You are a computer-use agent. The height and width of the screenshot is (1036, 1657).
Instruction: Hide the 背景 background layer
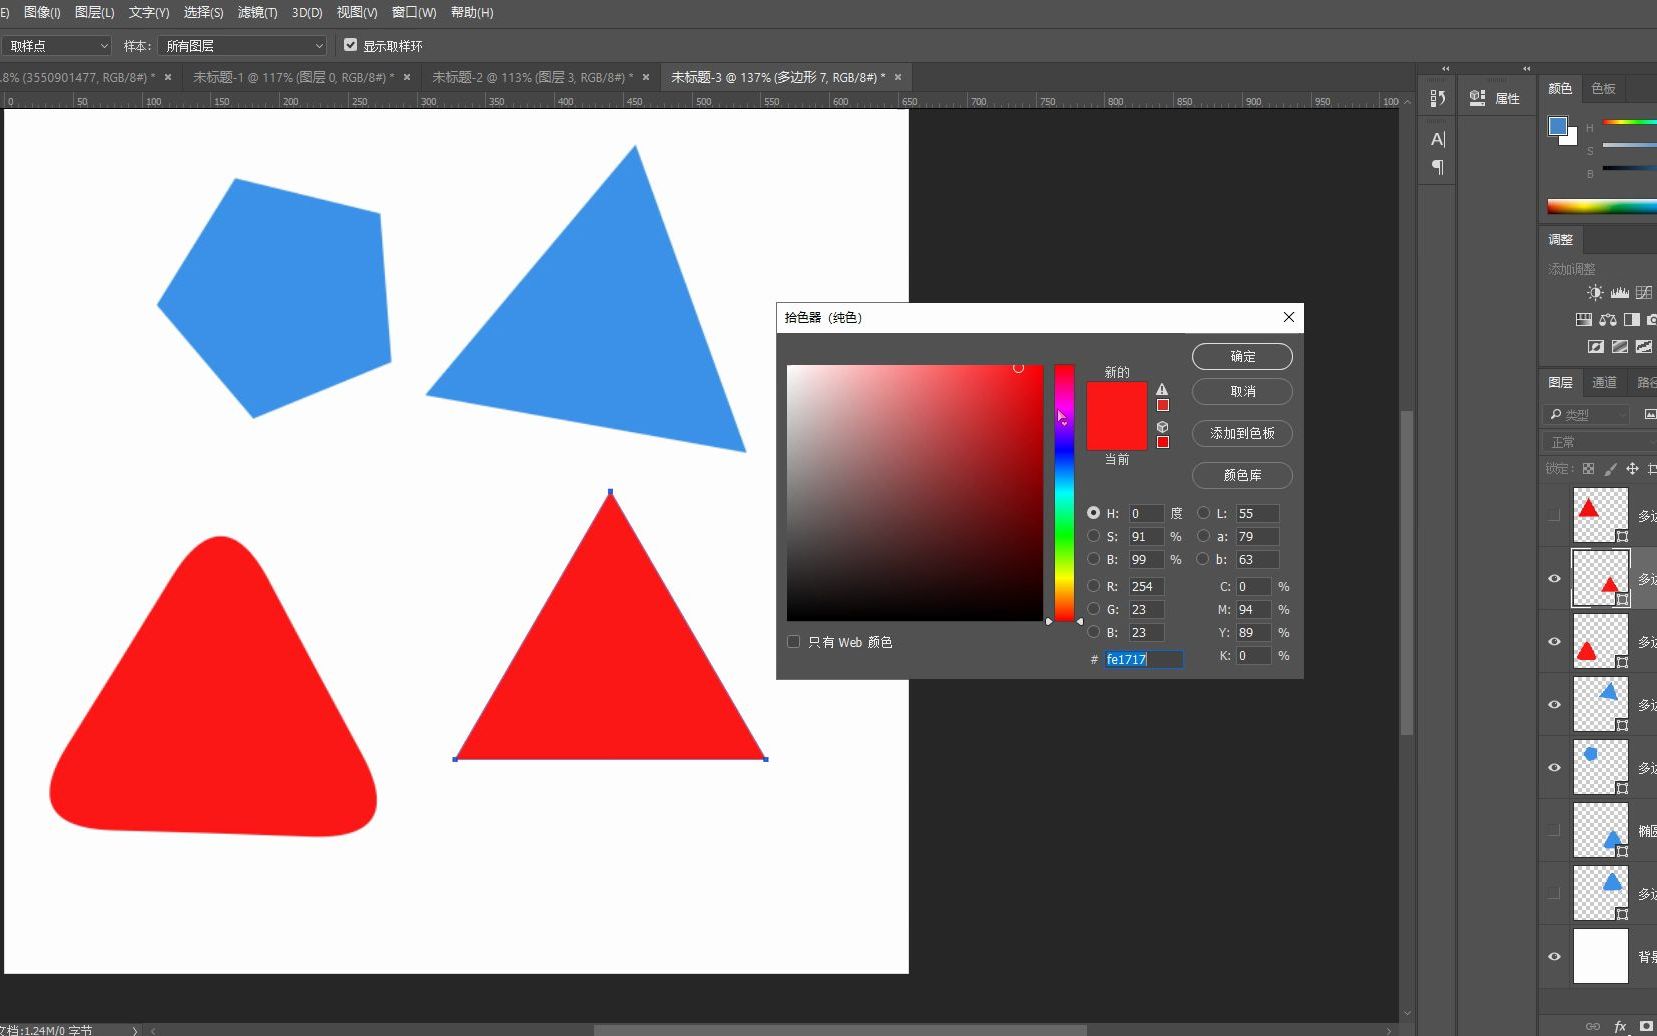pyautogui.click(x=1554, y=956)
